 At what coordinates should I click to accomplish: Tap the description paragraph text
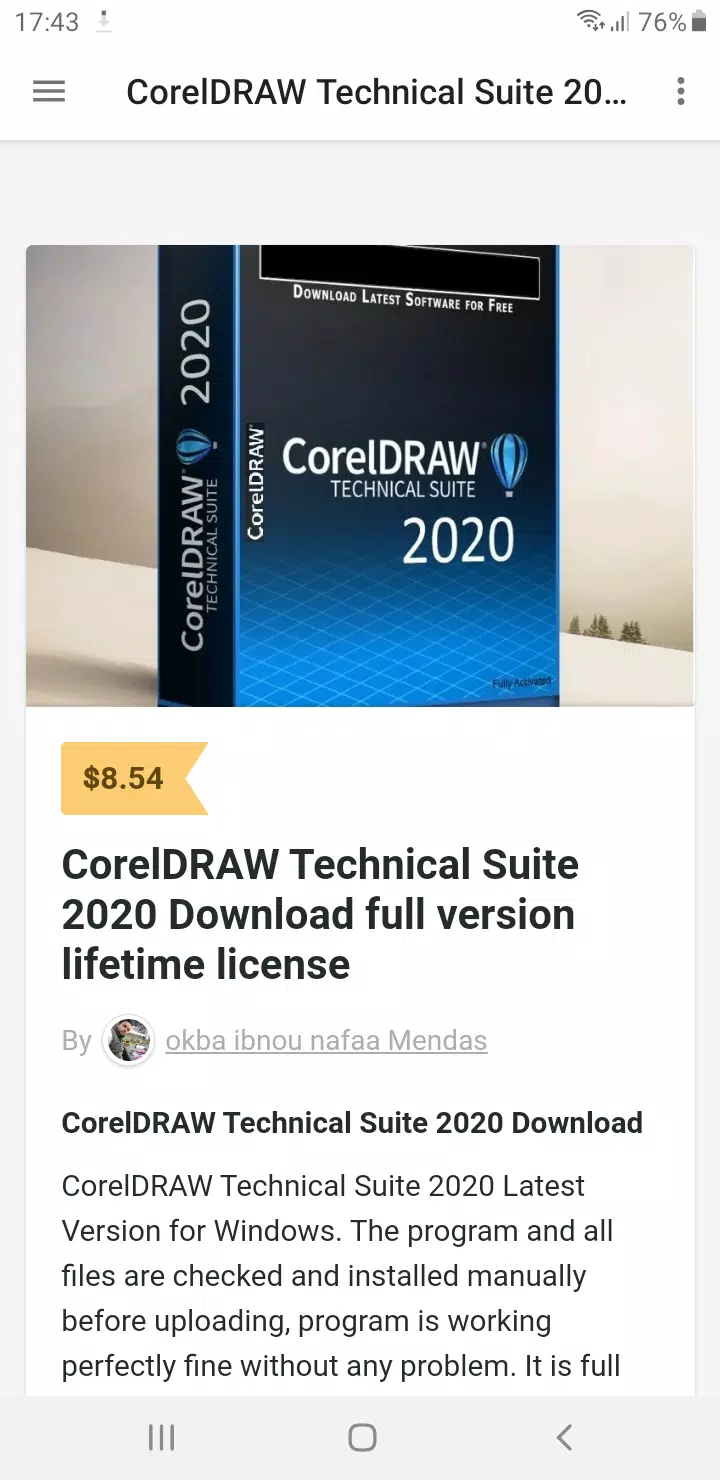[342, 1276]
